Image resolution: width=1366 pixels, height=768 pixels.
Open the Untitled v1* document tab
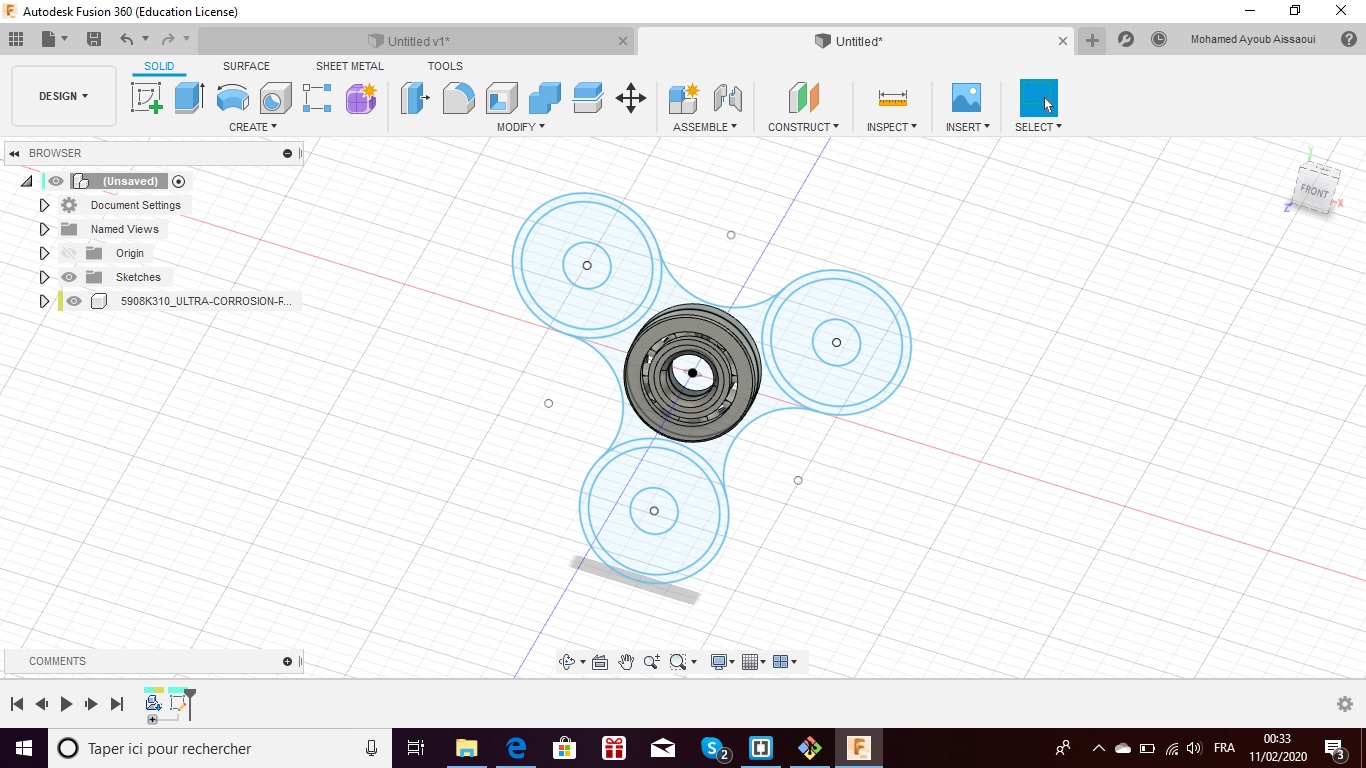pos(418,41)
